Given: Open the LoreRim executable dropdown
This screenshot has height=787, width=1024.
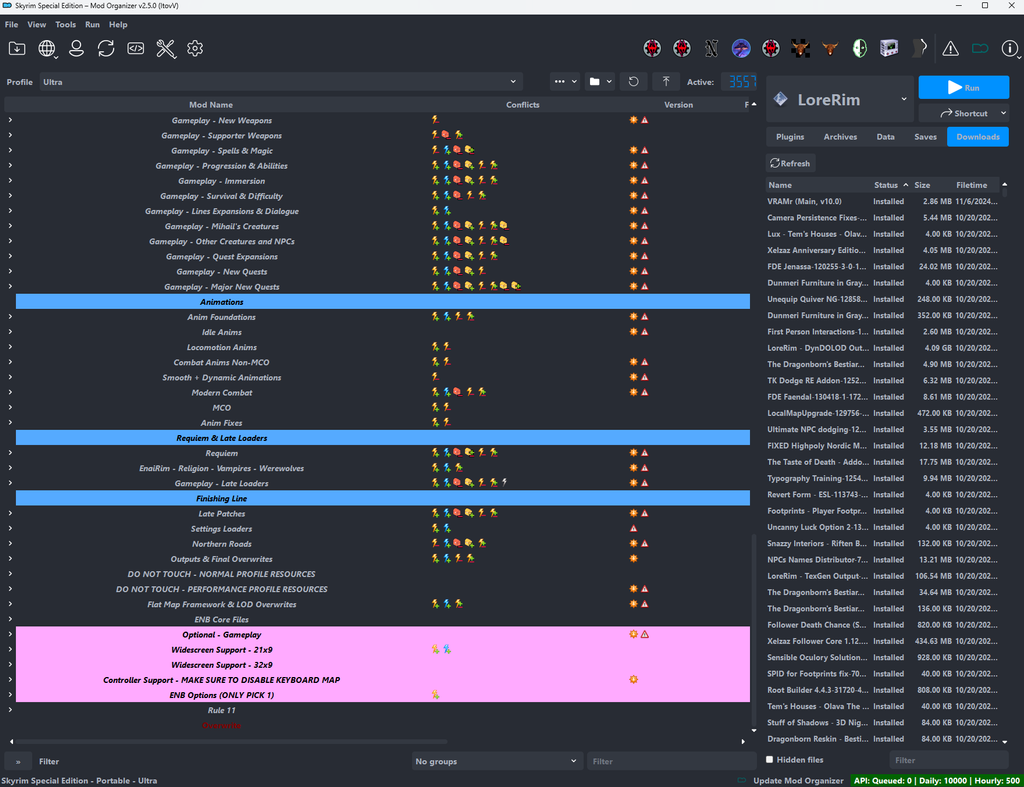Looking at the screenshot, I should (x=840, y=100).
